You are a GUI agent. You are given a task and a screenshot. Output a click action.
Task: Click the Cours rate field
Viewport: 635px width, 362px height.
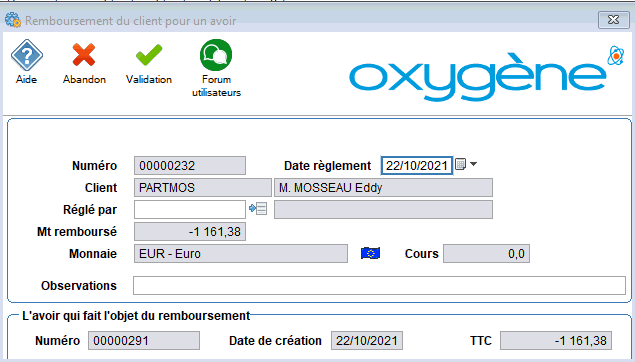[x=486, y=253]
